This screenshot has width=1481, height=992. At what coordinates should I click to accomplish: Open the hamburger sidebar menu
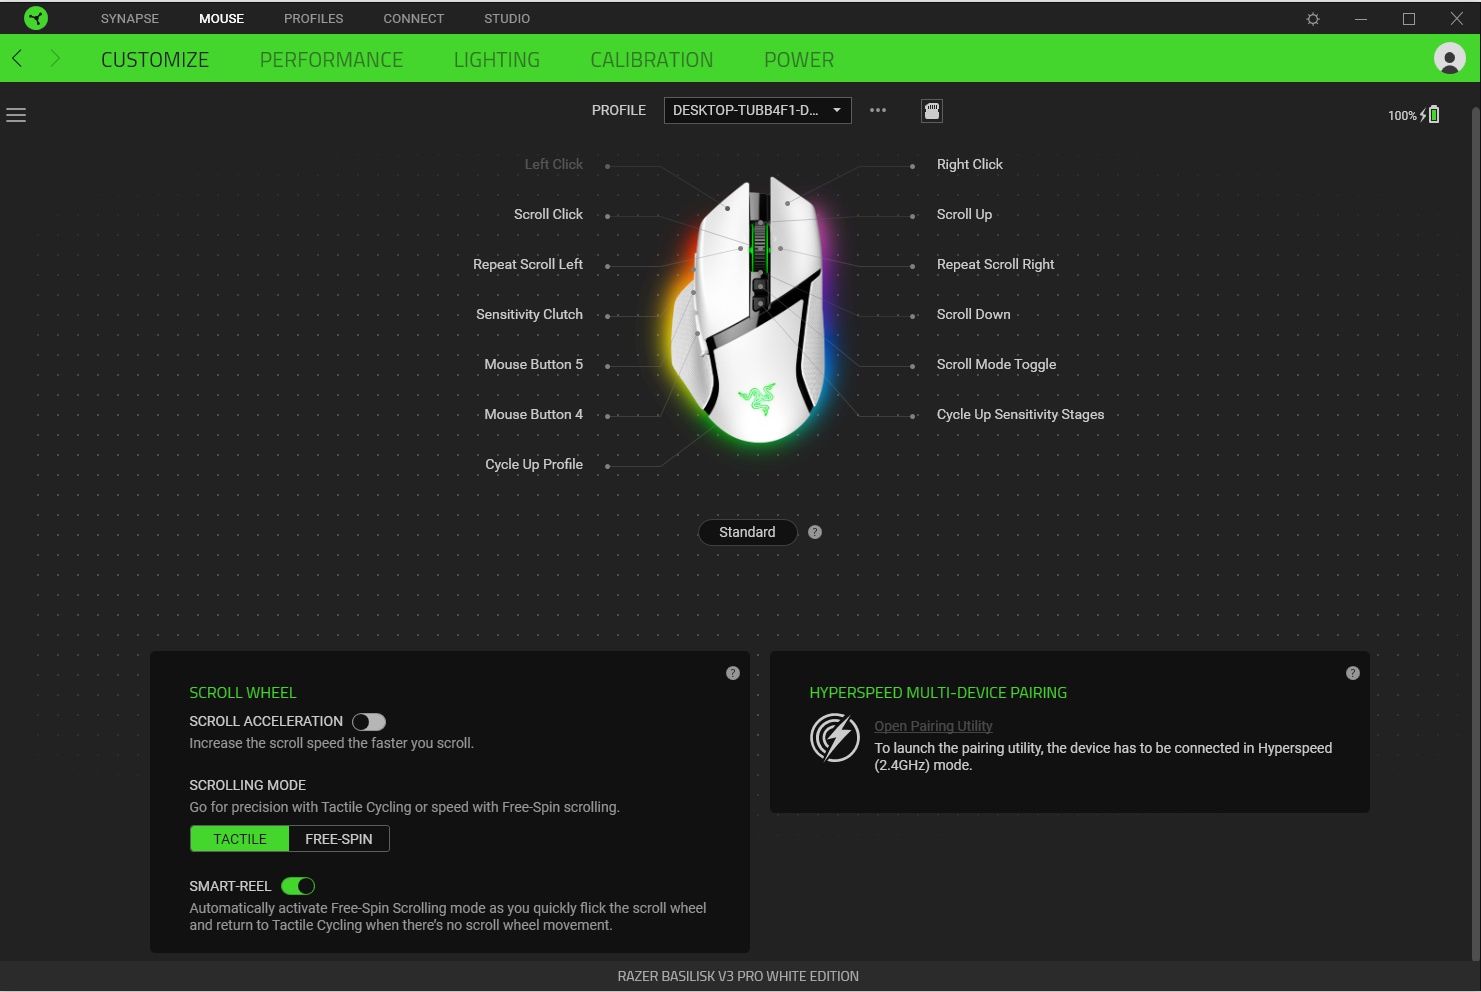click(16, 116)
